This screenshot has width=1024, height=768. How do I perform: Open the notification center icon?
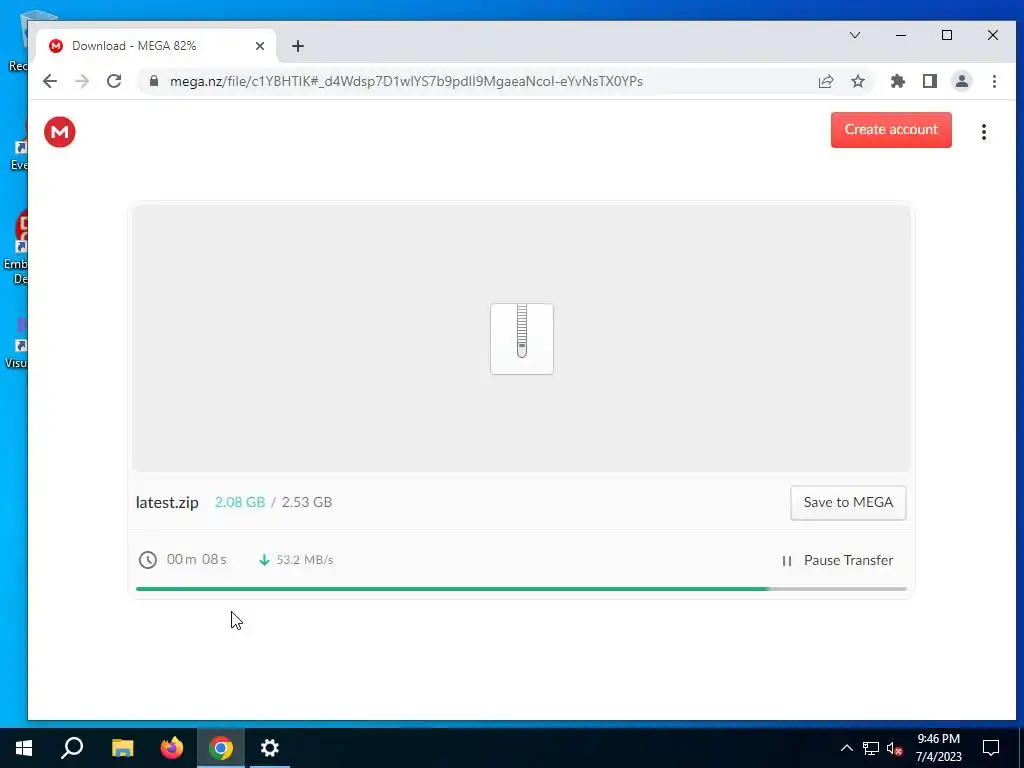coord(991,748)
